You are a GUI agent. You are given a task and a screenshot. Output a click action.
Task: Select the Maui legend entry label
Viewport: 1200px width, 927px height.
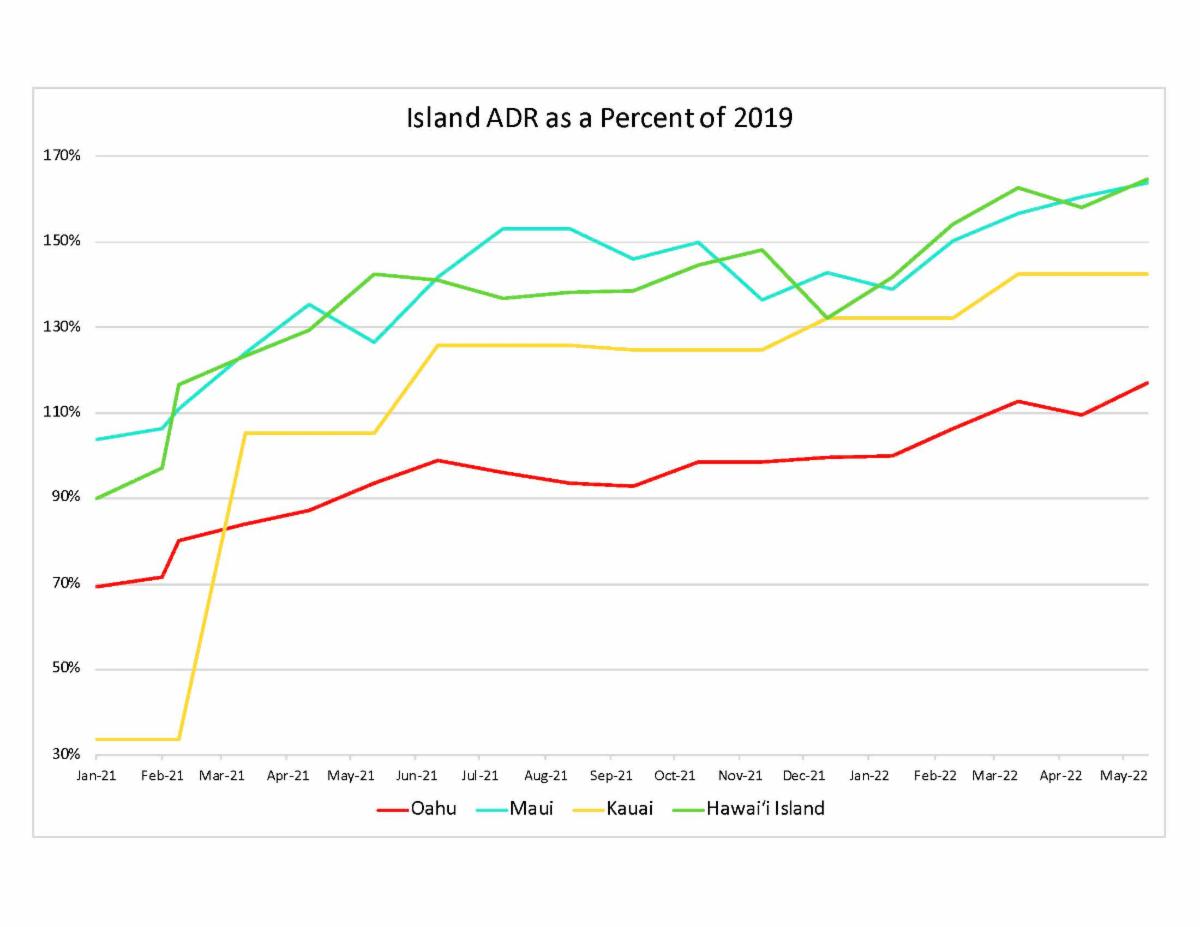pyautogui.click(x=531, y=809)
